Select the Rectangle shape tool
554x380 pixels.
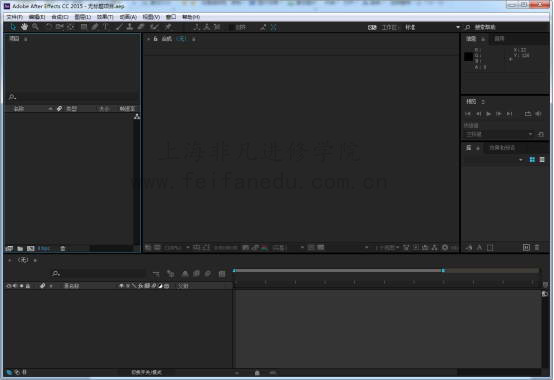84,27
